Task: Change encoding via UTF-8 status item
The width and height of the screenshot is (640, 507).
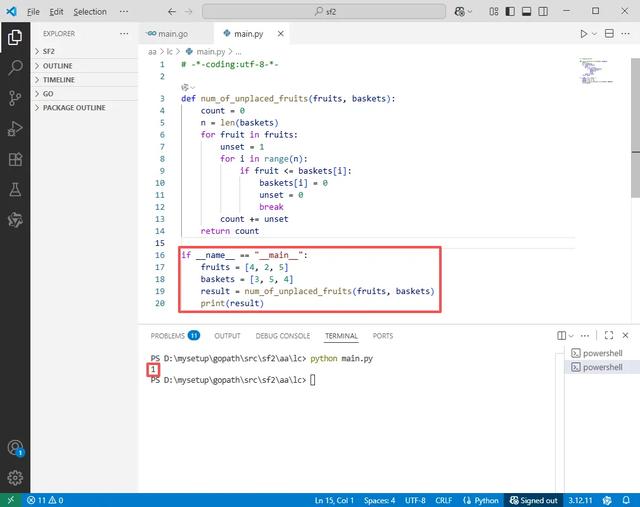Action: point(415,500)
